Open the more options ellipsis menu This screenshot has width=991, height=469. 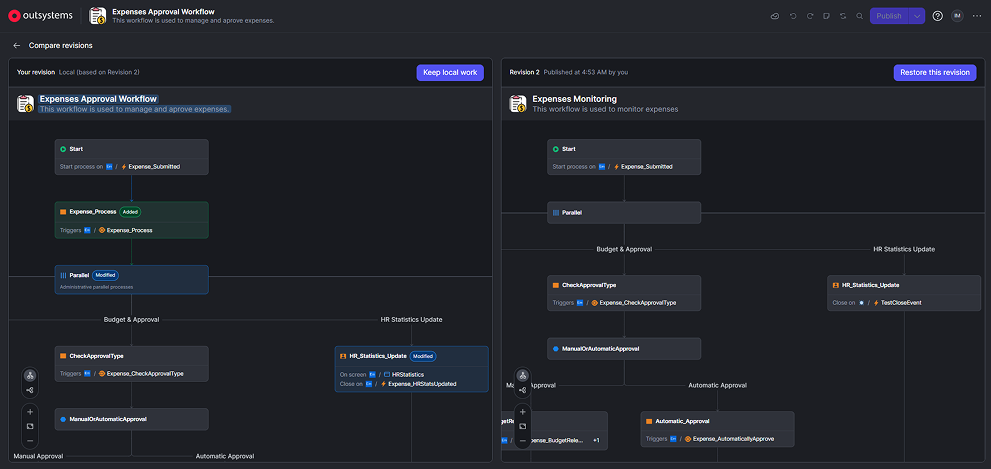tap(977, 16)
